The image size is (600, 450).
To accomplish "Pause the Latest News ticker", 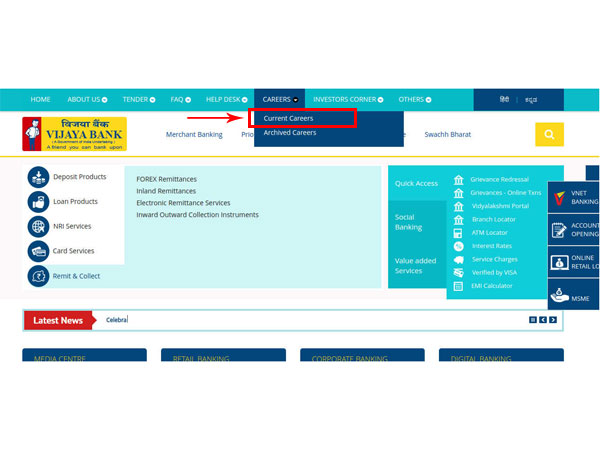I will click(533, 320).
